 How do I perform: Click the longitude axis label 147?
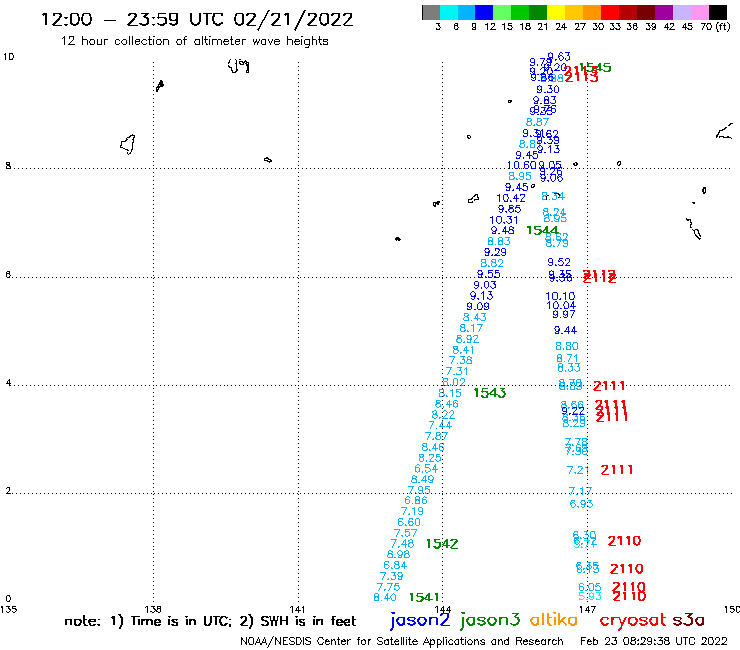coord(588,609)
